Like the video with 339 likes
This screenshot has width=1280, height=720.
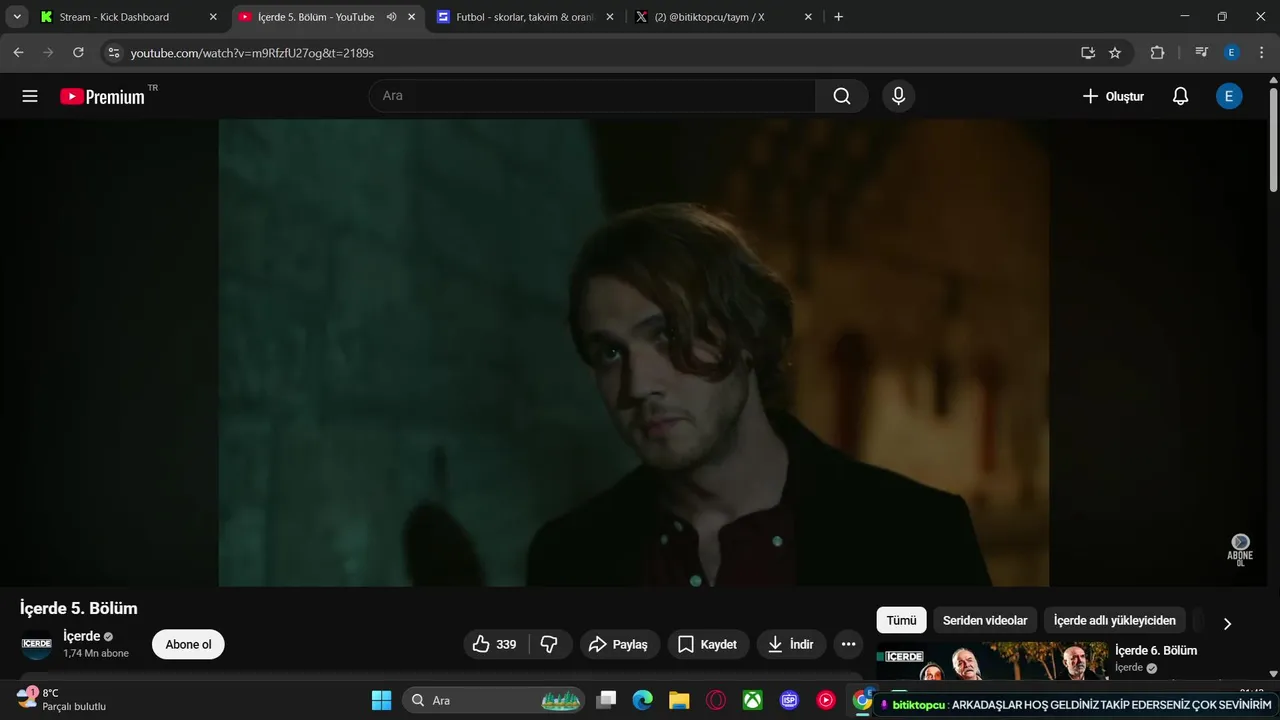pyautogui.click(x=495, y=644)
